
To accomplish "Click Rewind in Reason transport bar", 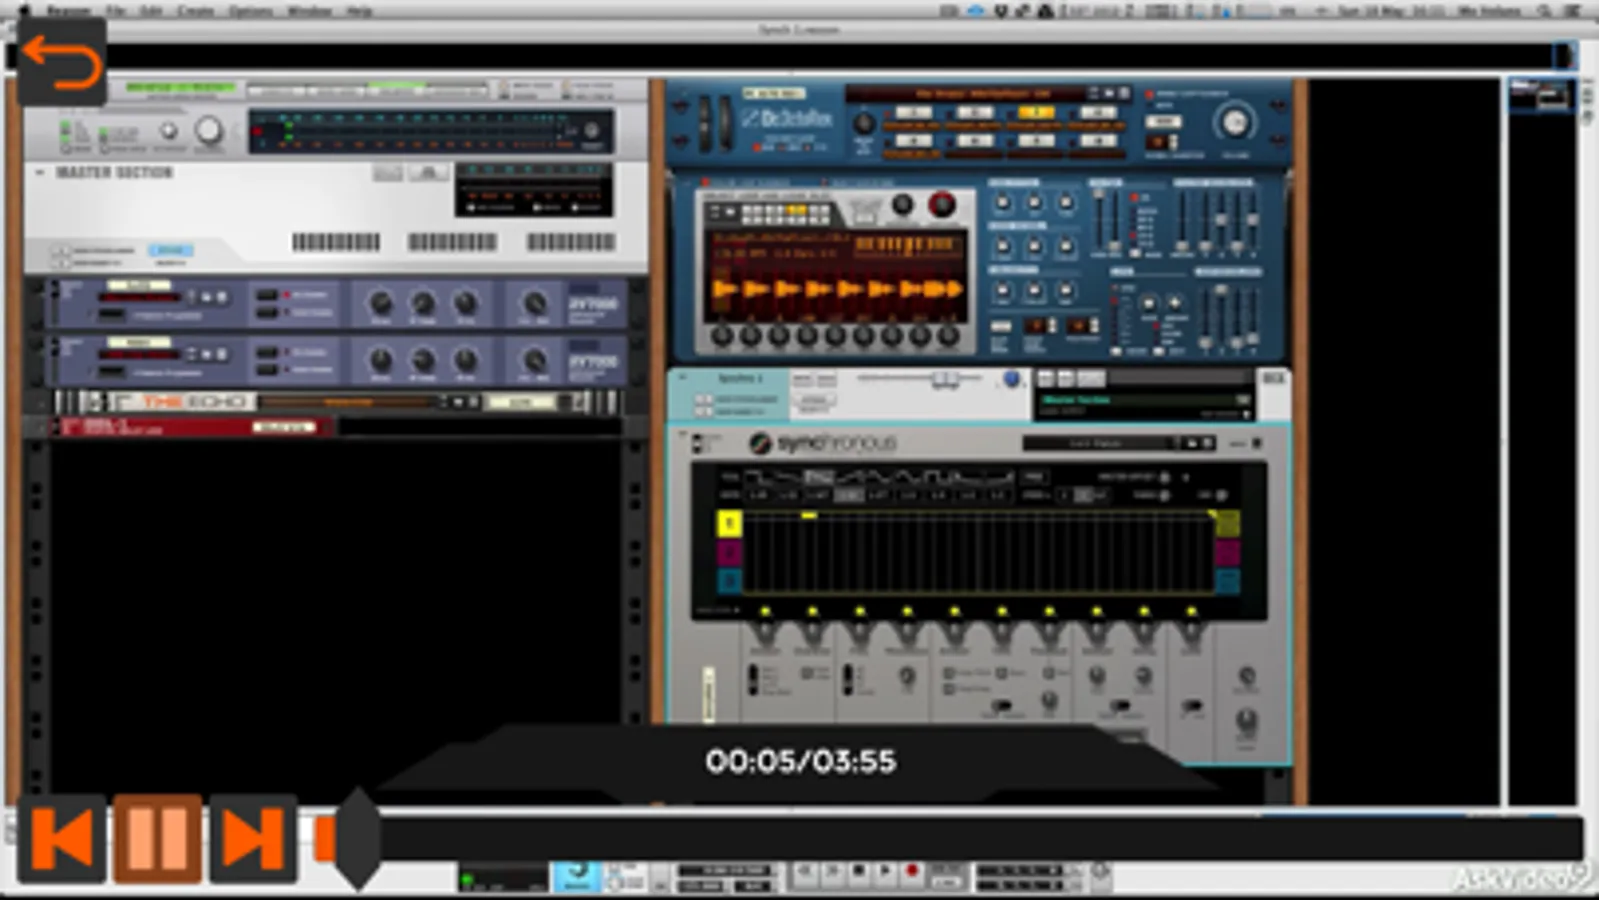I will [806, 872].
